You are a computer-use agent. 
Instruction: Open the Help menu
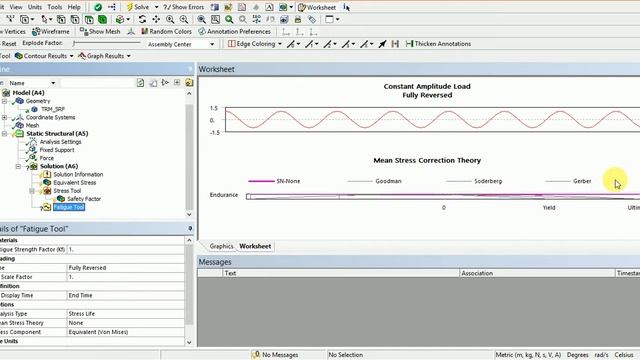(74, 7)
